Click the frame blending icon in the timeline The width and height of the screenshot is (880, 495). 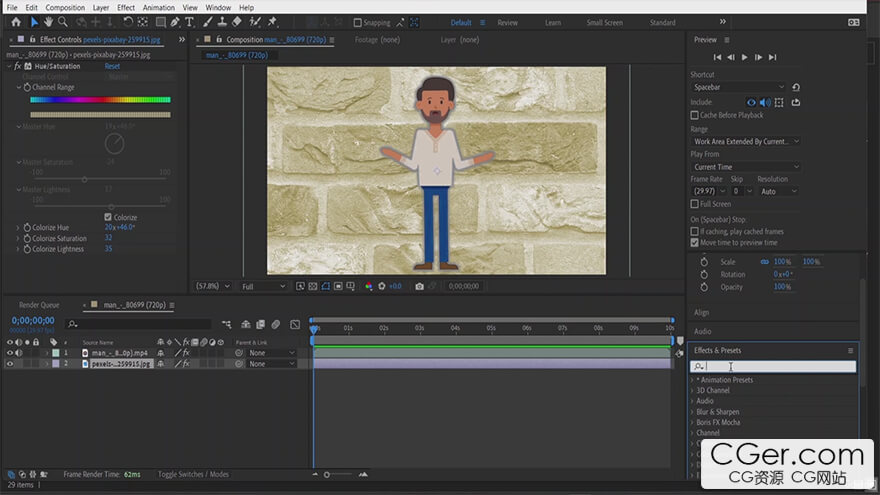coord(260,324)
